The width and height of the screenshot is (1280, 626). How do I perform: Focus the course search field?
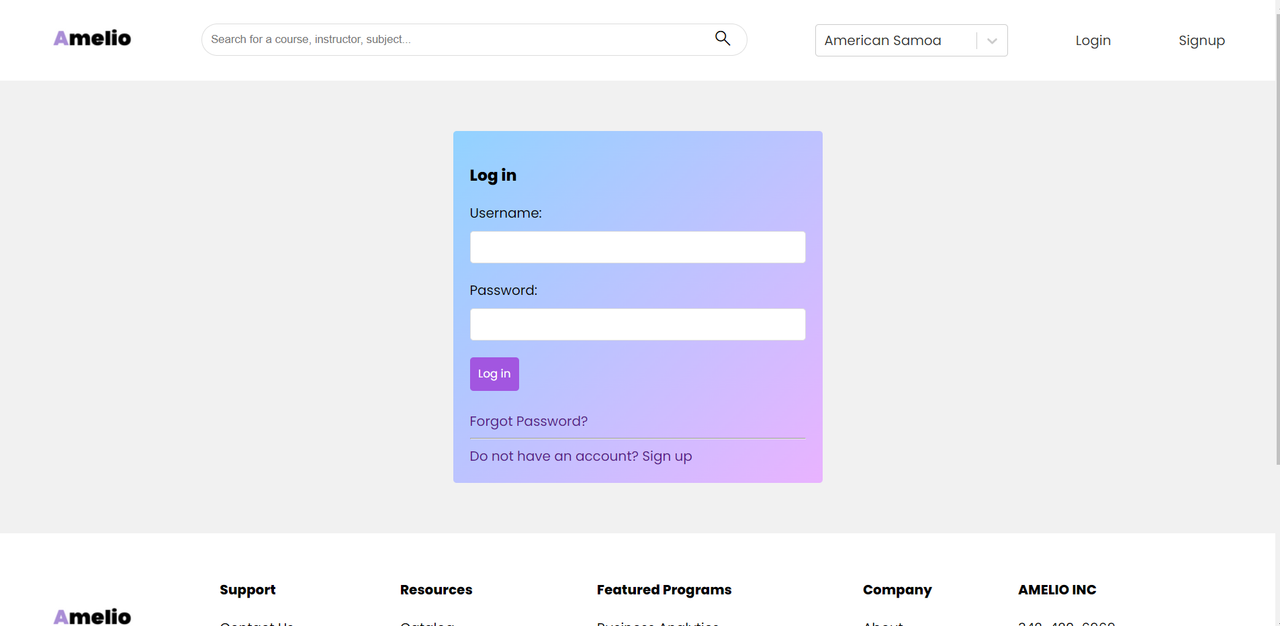click(x=474, y=39)
